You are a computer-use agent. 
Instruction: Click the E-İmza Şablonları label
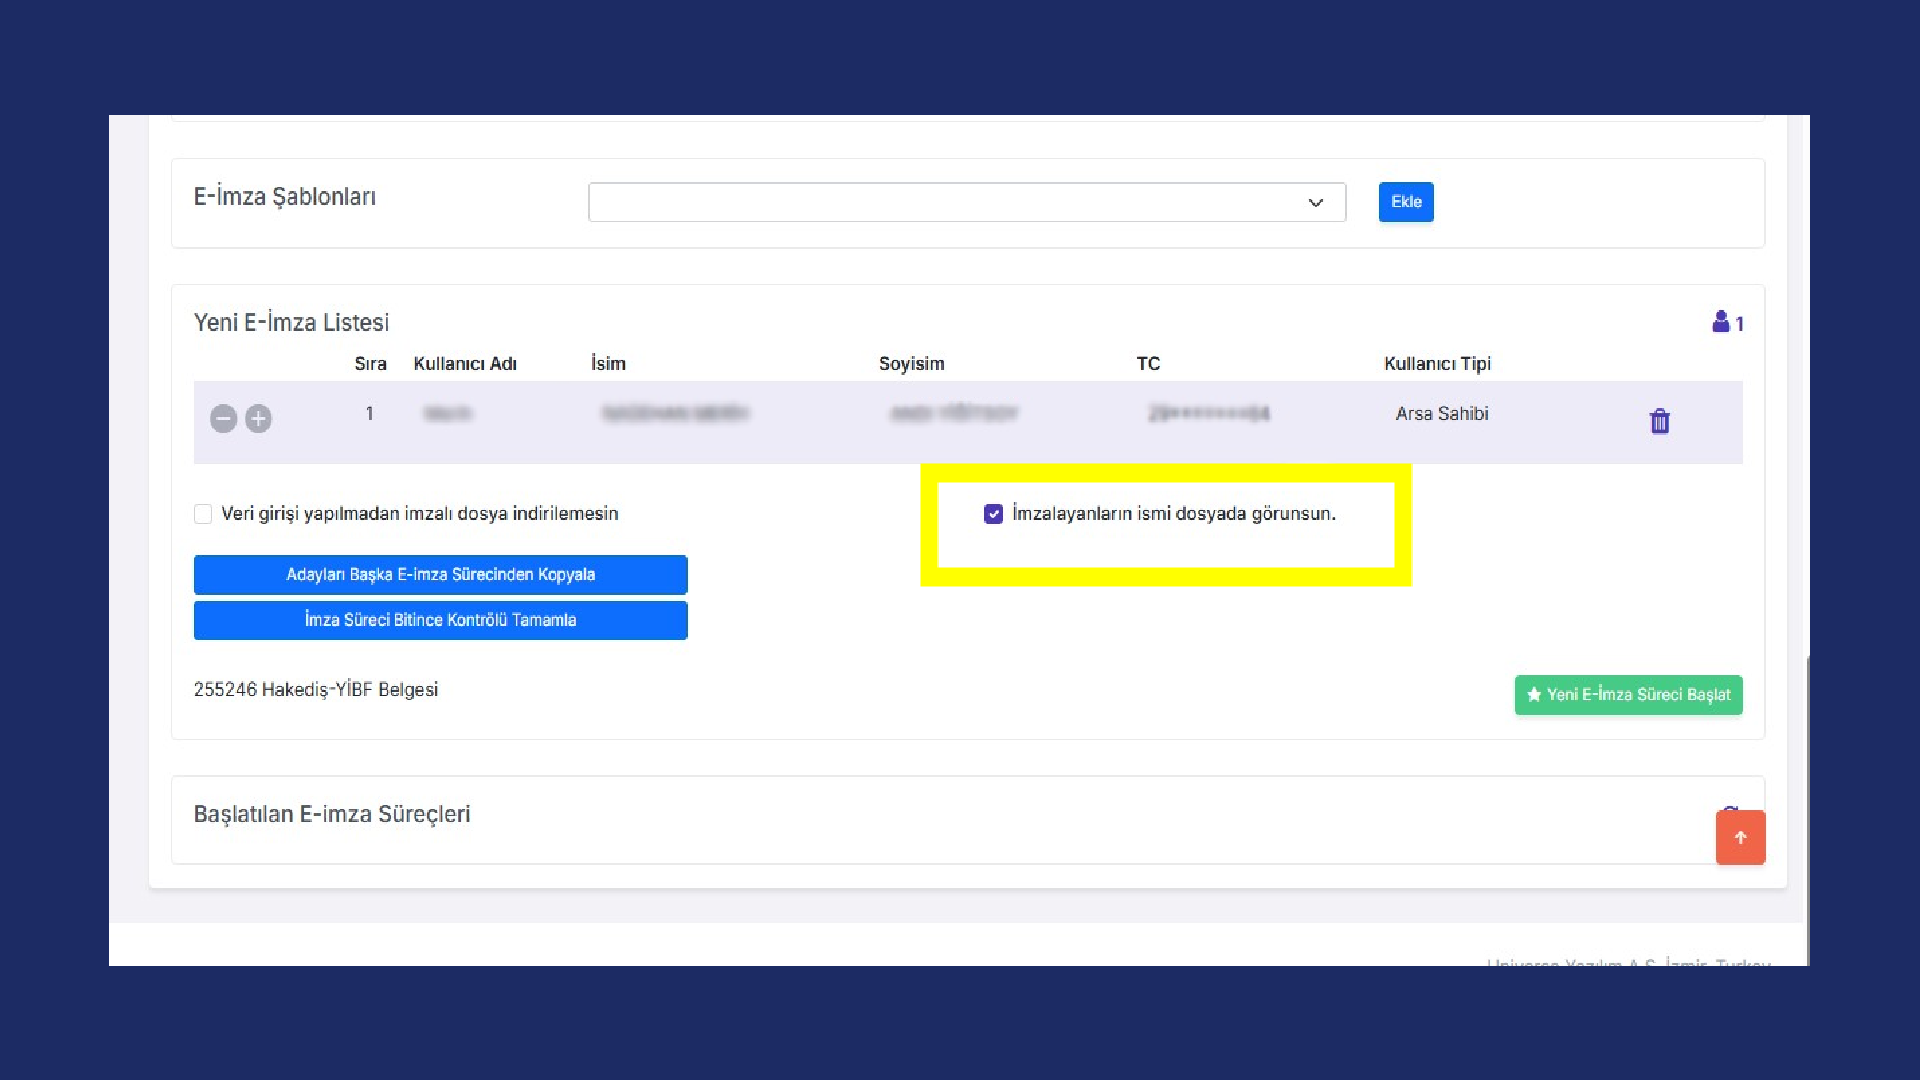click(x=285, y=197)
